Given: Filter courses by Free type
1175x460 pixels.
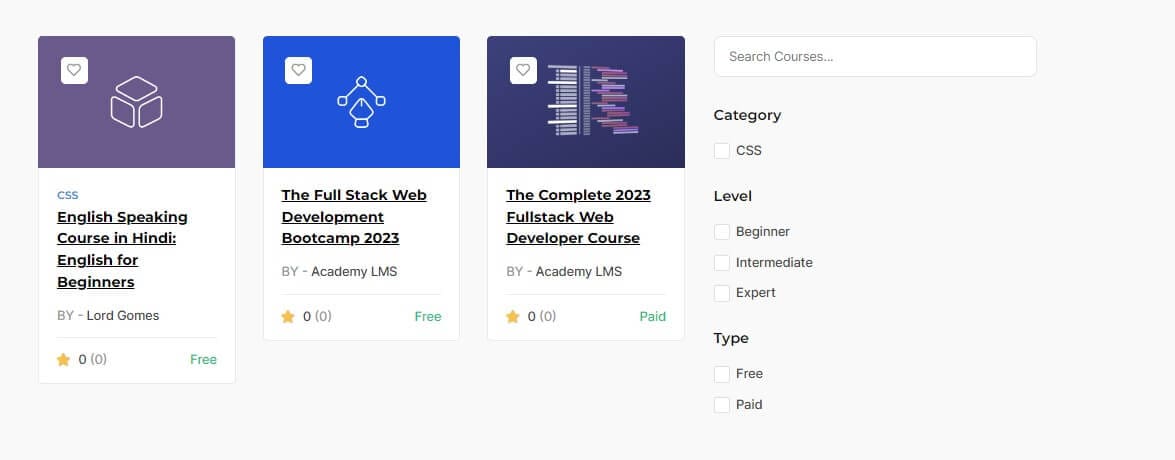Looking at the screenshot, I should click(722, 374).
